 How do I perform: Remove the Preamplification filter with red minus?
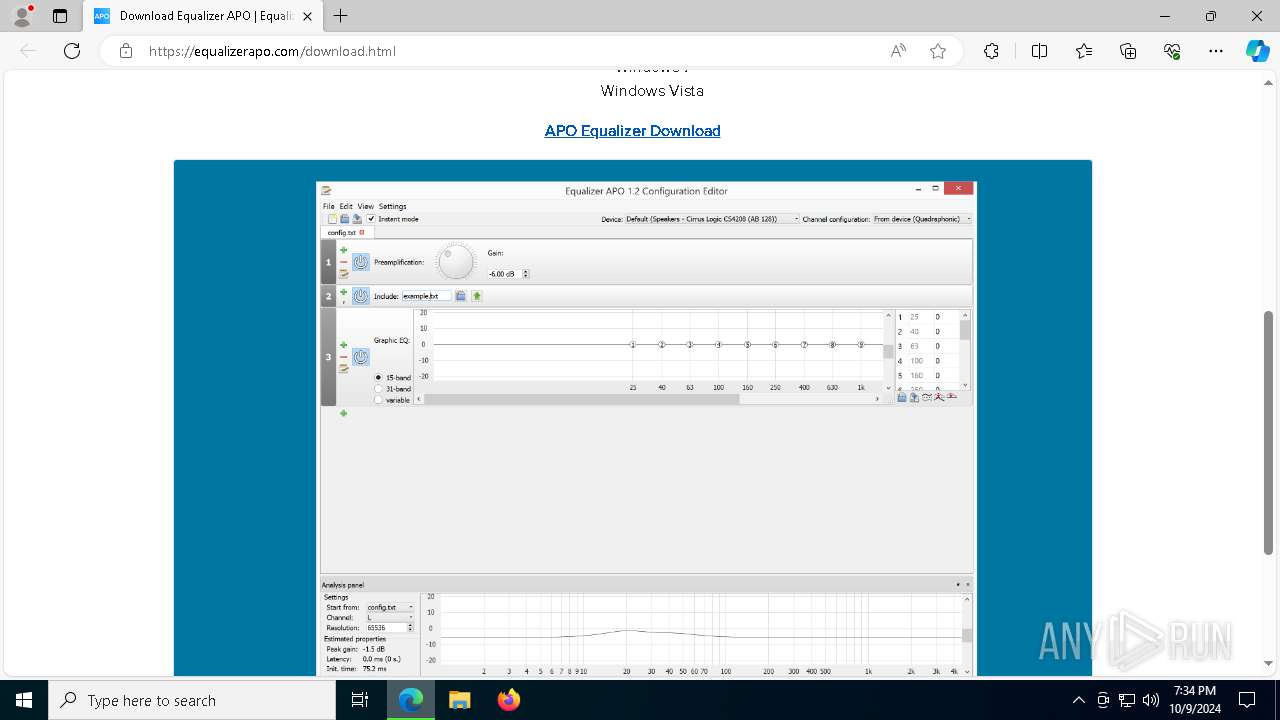point(344,262)
